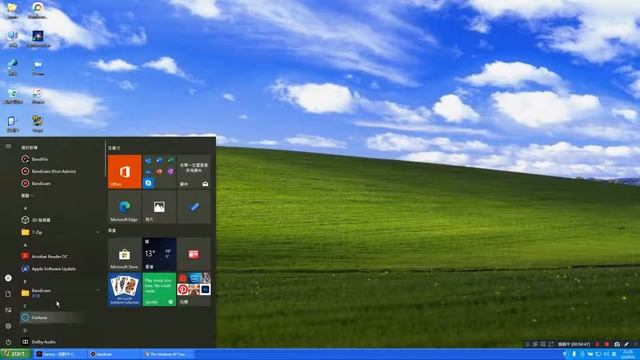Viewport: 640px width, 360px height.
Task: Open the Photos tile with mountain icon
Action: click(159, 207)
